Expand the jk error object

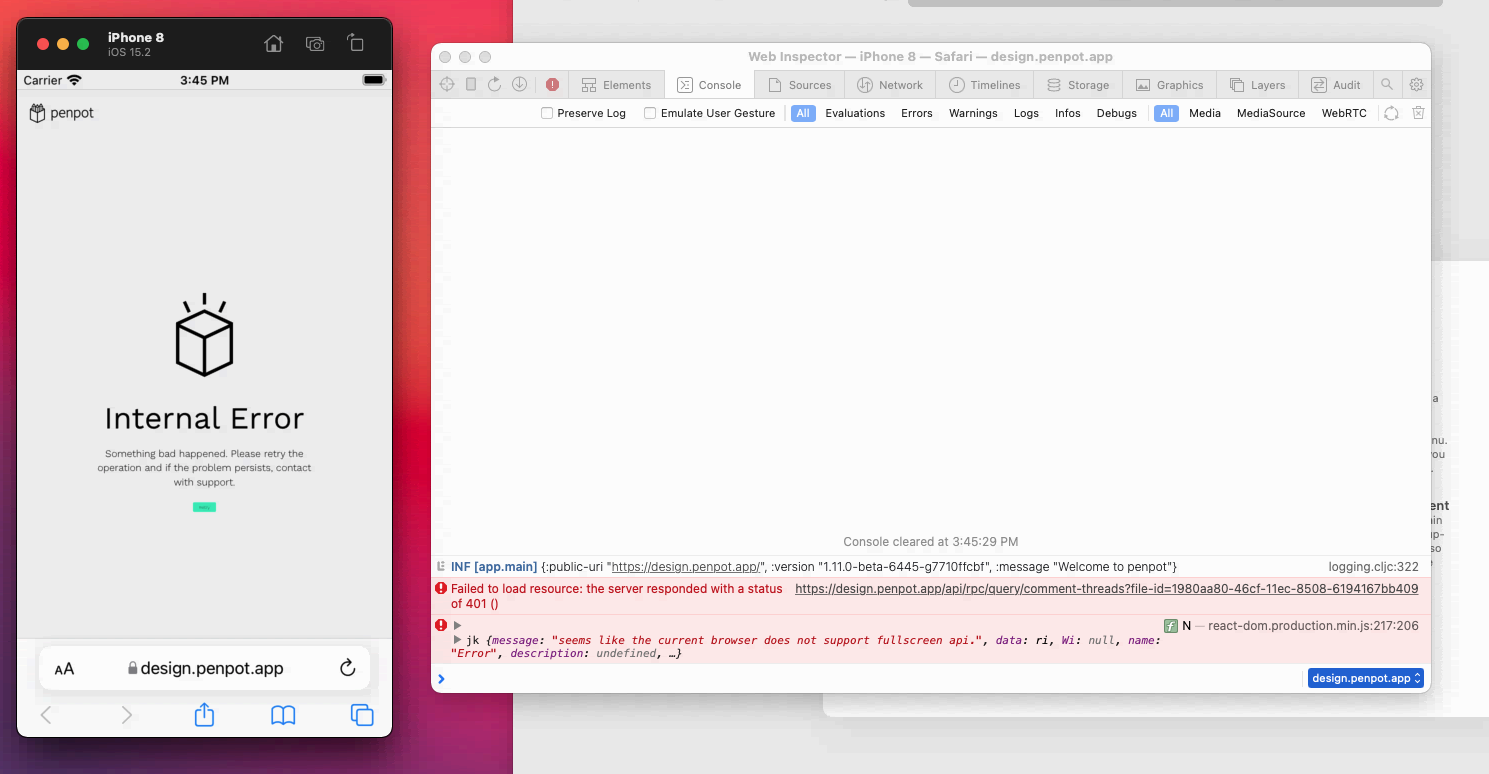click(457, 640)
